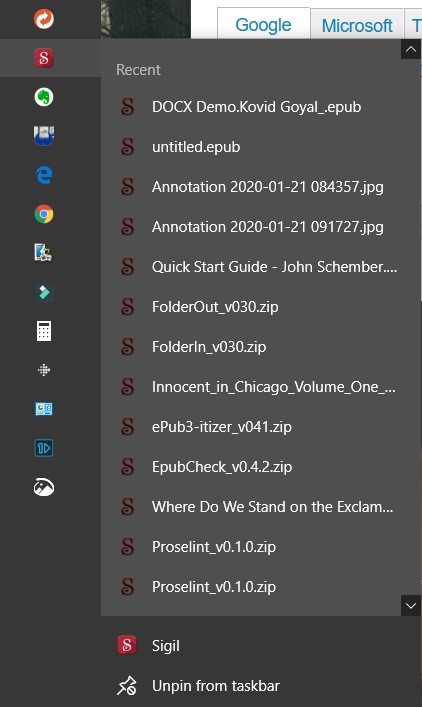Launch Google Chrome from the taskbar
This screenshot has height=707, width=422.
pos(44,214)
